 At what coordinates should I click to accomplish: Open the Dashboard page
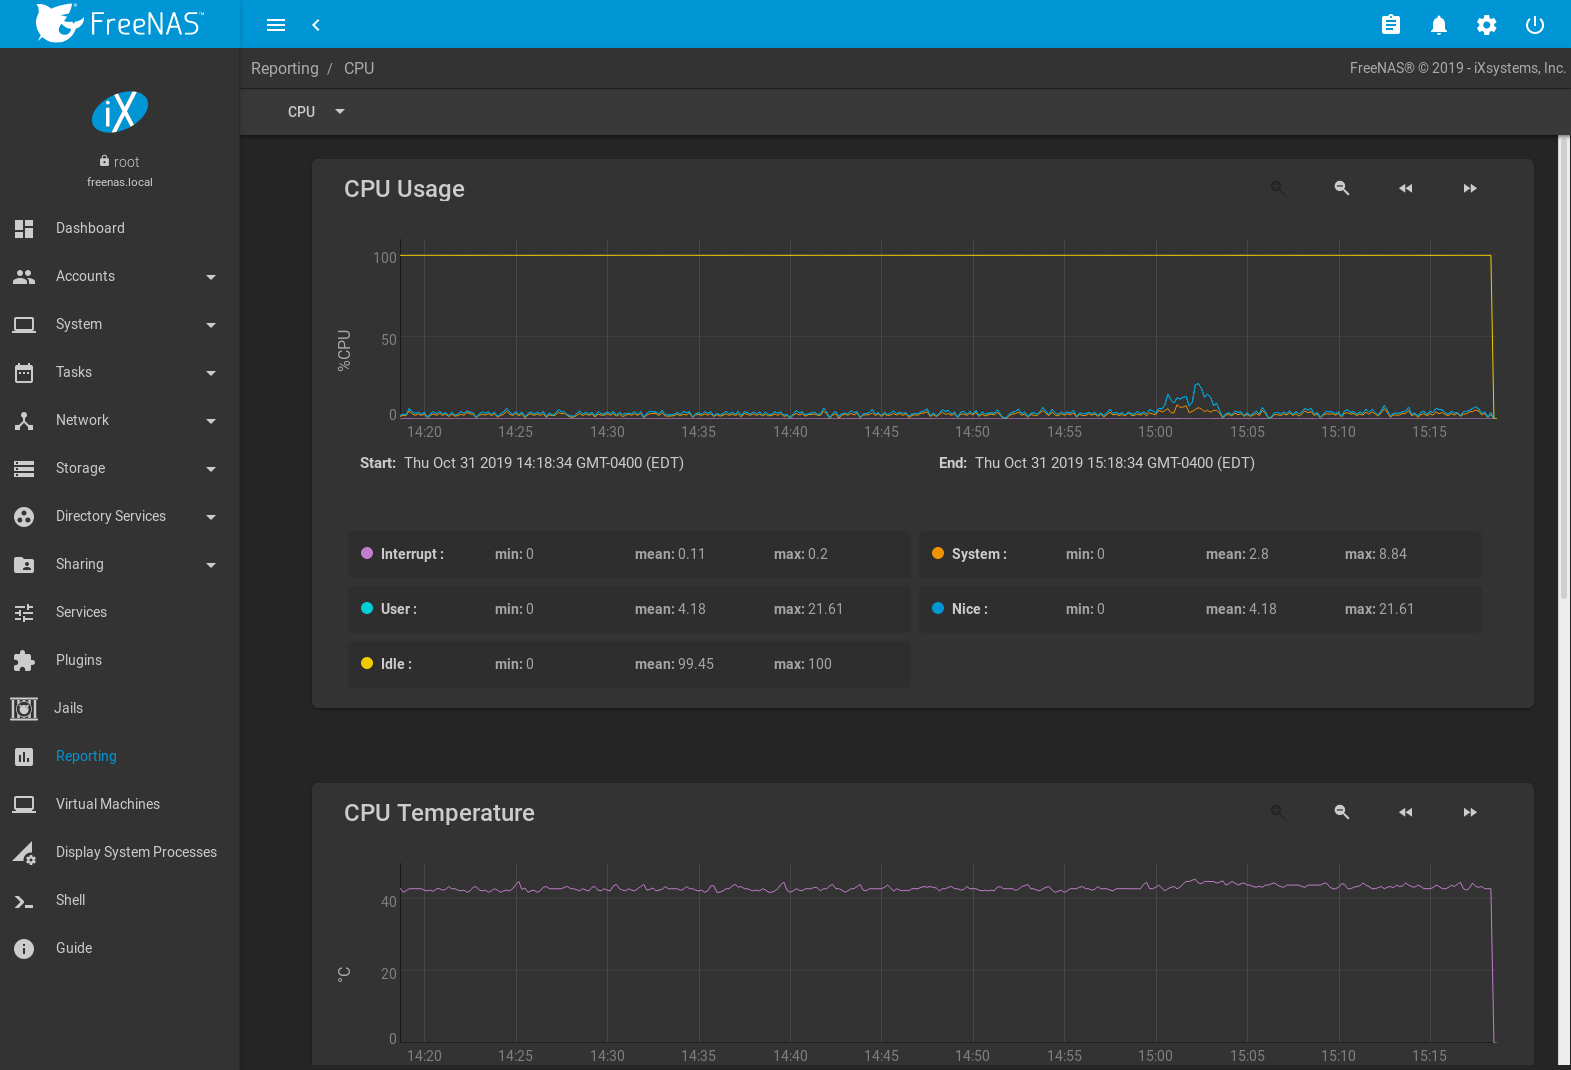[x=90, y=228]
